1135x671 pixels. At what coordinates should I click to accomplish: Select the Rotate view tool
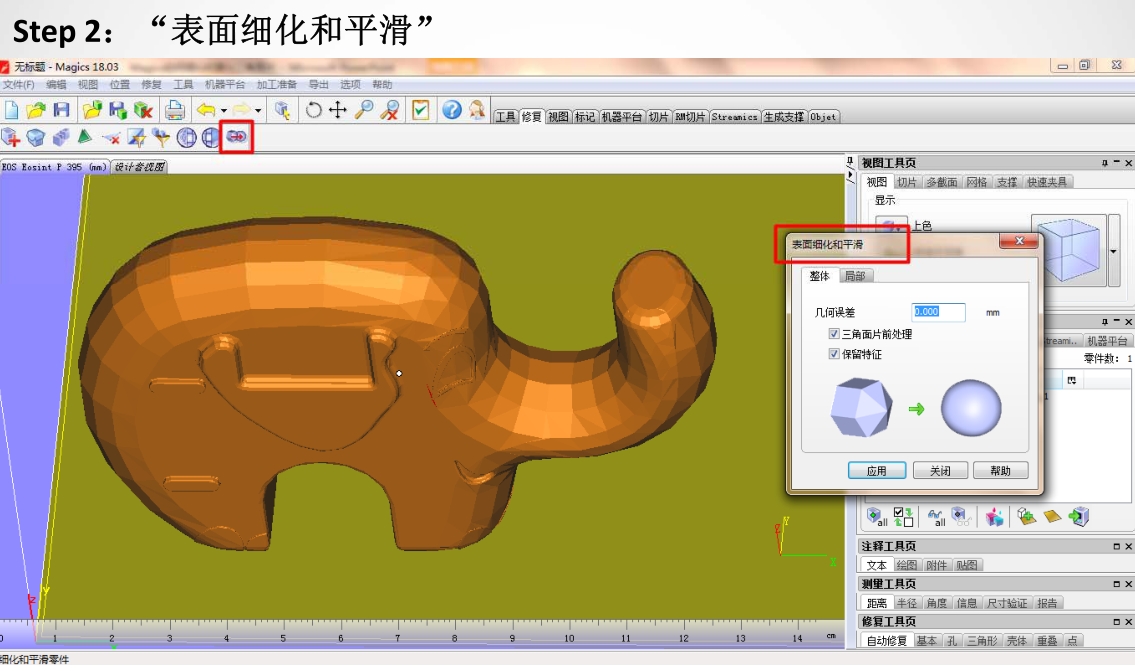(314, 110)
